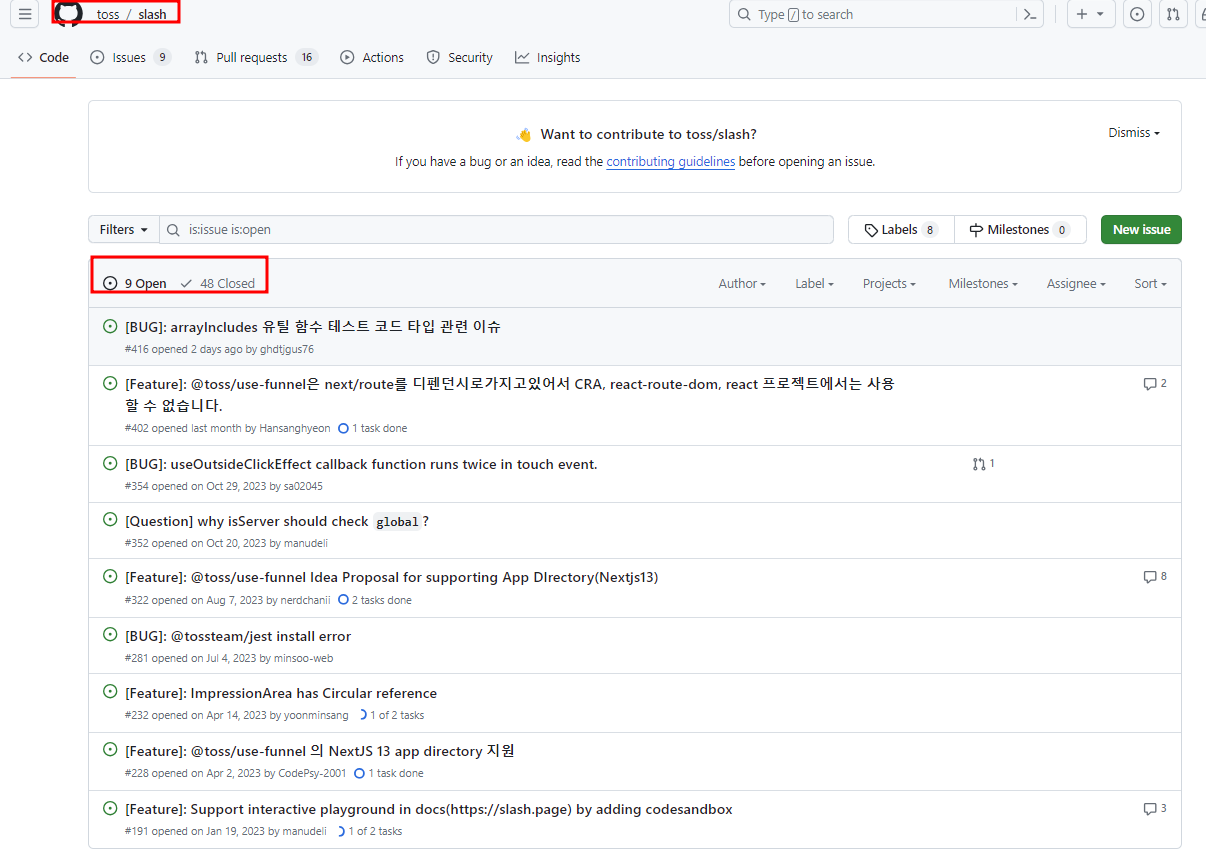Open the hamburger navigation menu
Screen dimensions: 1206x862
pos(26,14)
